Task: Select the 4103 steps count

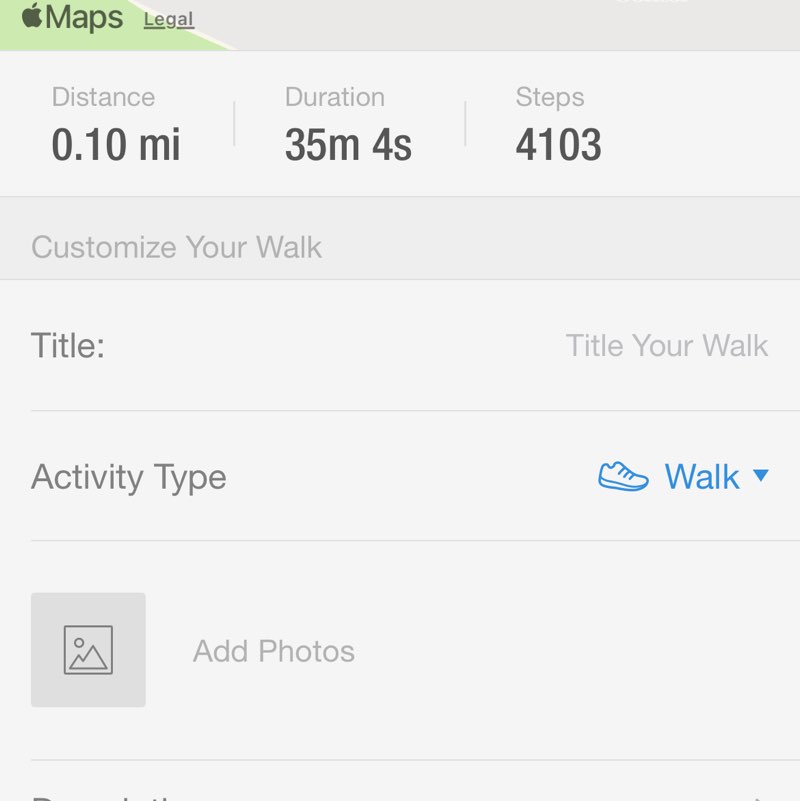Action: click(558, 145)
